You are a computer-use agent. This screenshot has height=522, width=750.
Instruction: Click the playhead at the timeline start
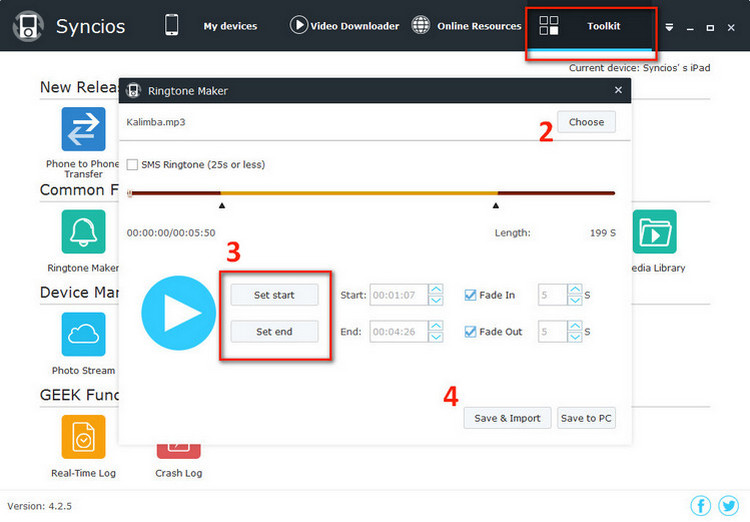click(x=130, y=193)
